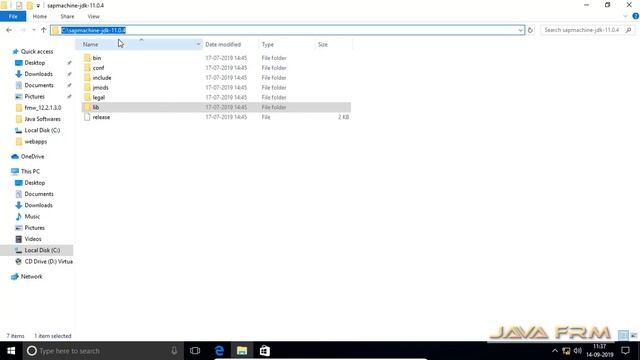The height and width of the screenshot is (360, 640).
Task: Open the Java Softwares folder shortcut
Action: click(x=42, y=119)
